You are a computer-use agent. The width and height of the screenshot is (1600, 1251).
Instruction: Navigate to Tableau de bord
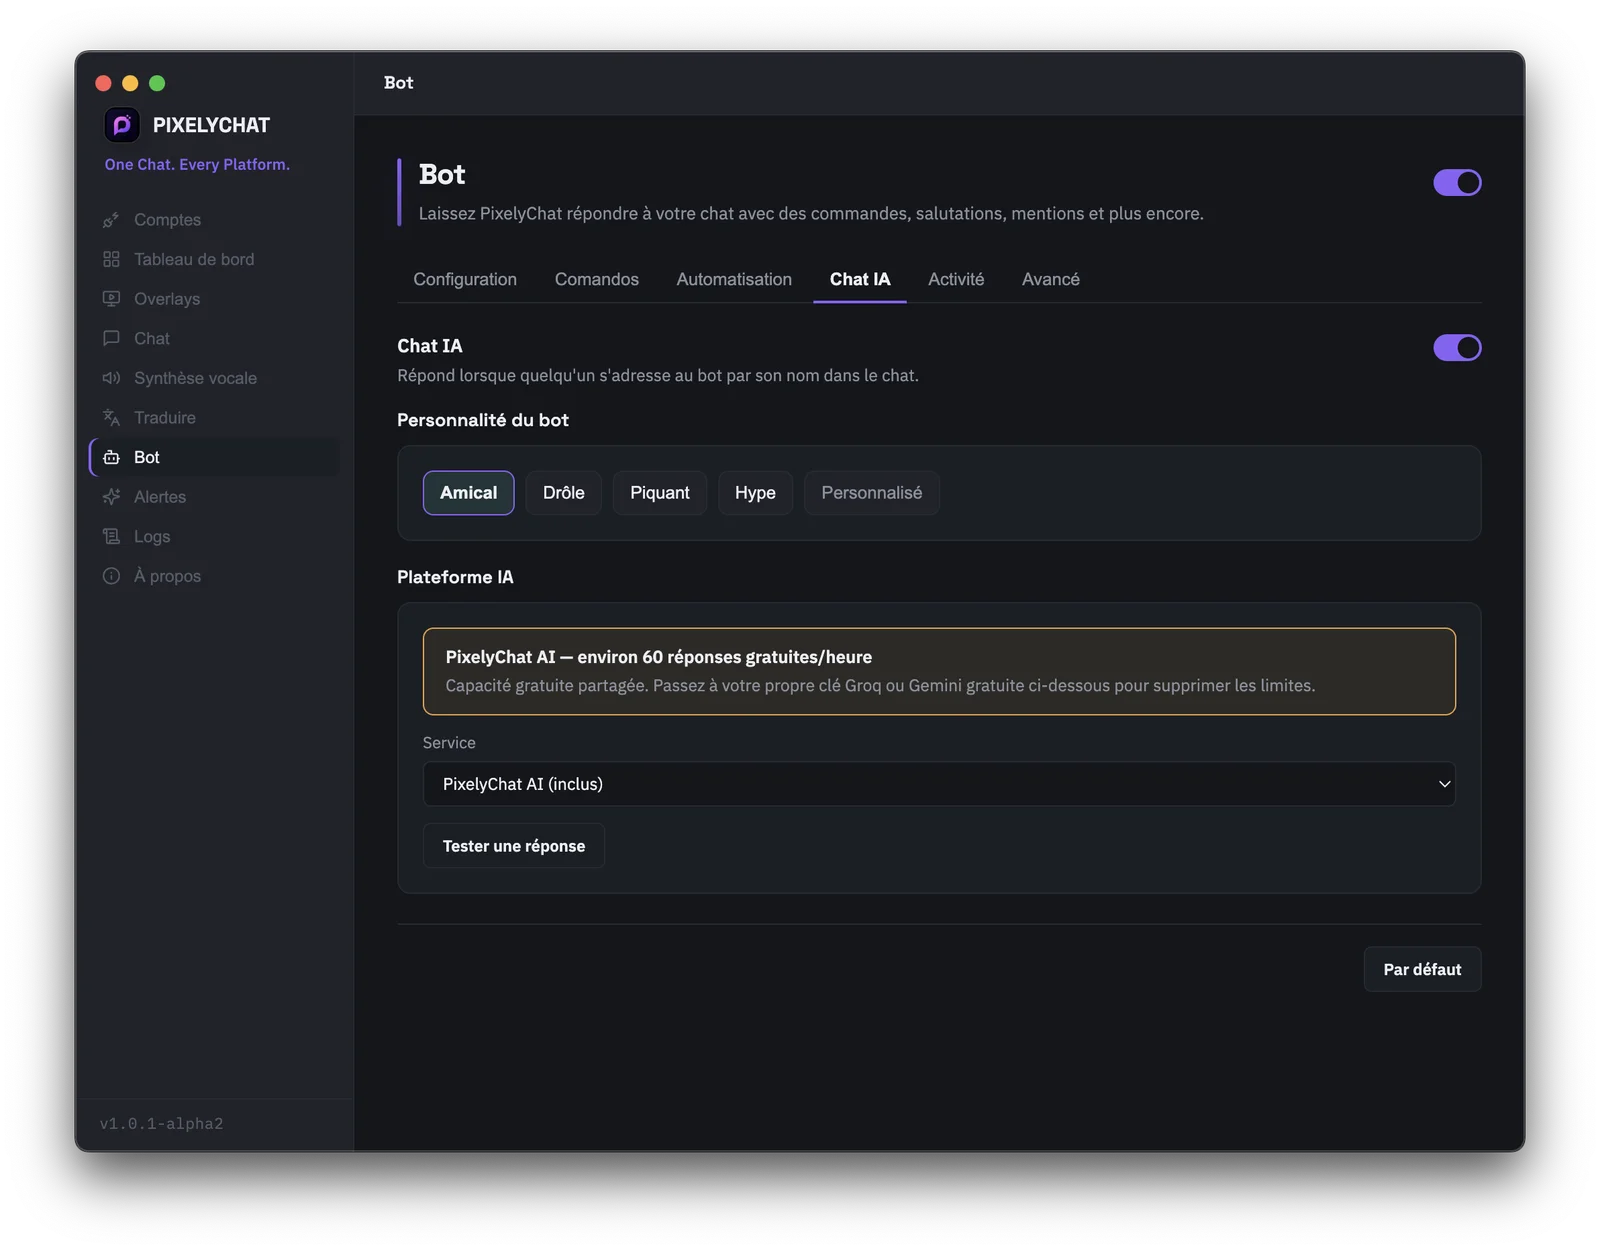214,259
